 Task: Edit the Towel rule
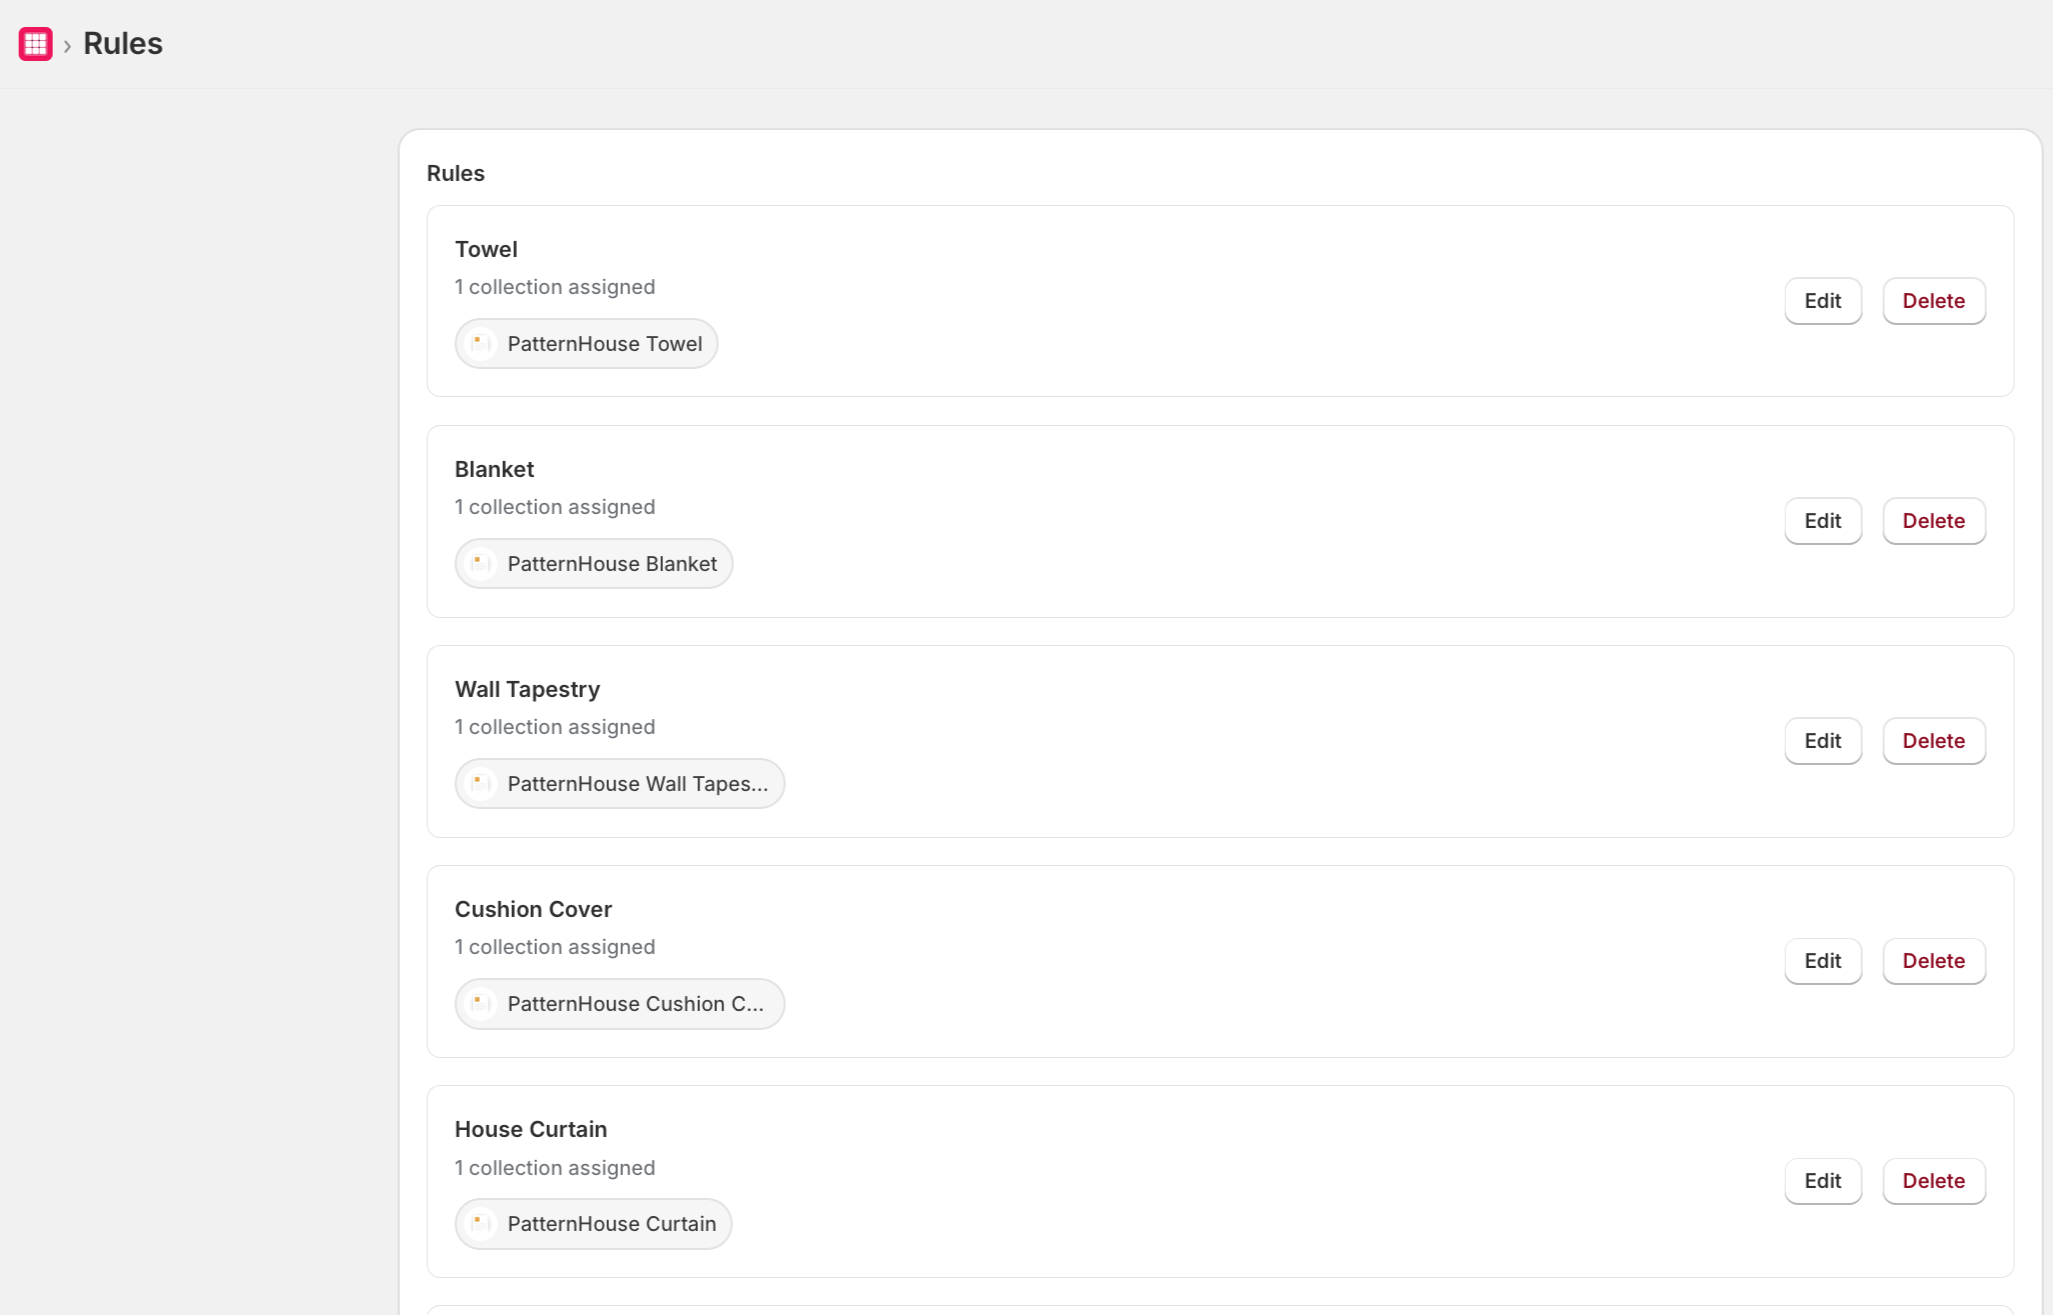click(x=1822, y=301)
